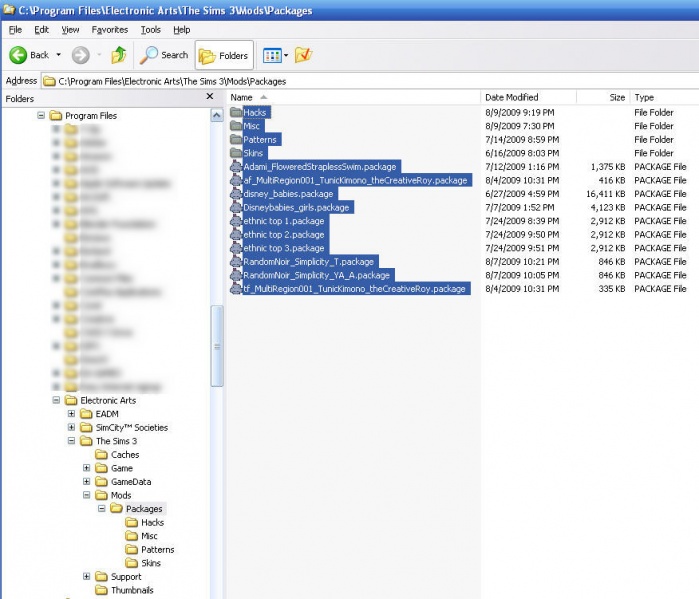Select the Hacks folder icon in file list
This screenshot has height=599, width=699.
(x=236, y=112)
